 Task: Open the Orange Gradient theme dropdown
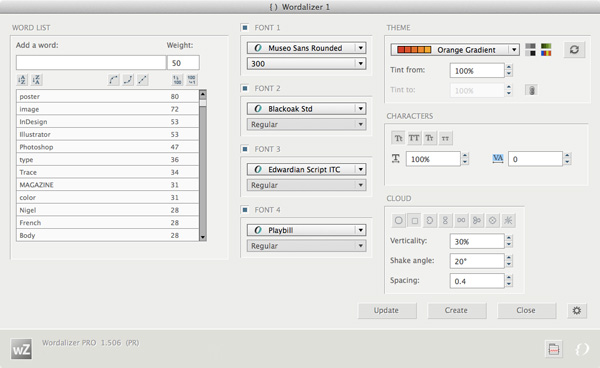[455, 50]
